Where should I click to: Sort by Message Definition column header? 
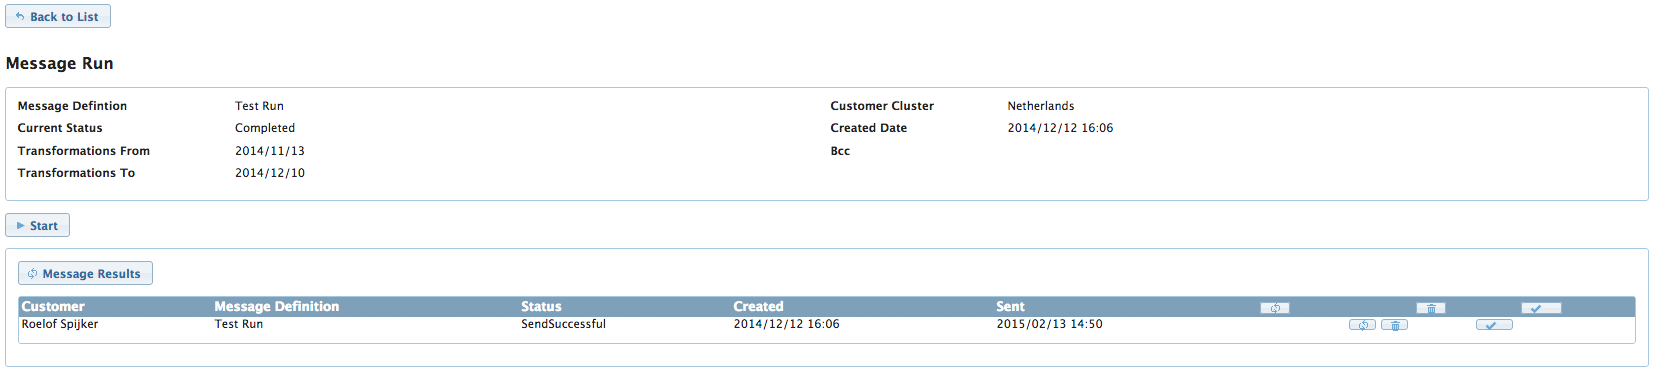pyautogui.click(x=276, y=307)
